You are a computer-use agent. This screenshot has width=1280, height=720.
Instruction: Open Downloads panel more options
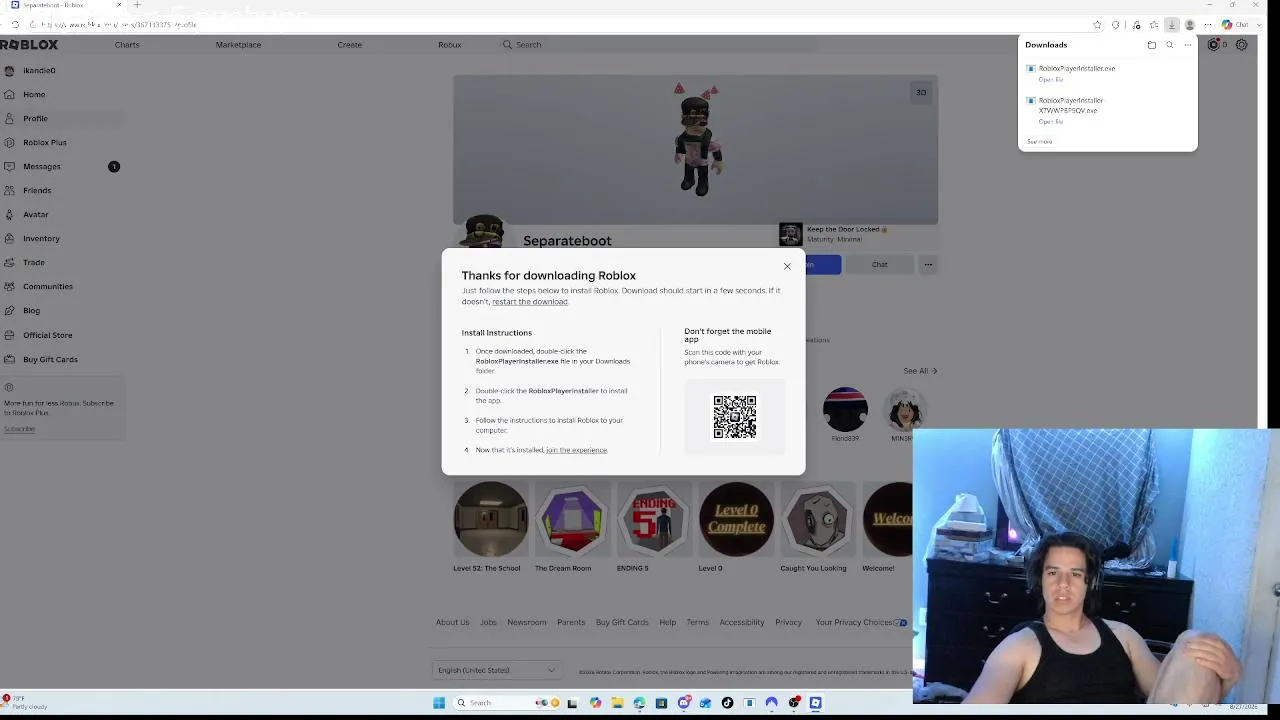[1188, 45]
